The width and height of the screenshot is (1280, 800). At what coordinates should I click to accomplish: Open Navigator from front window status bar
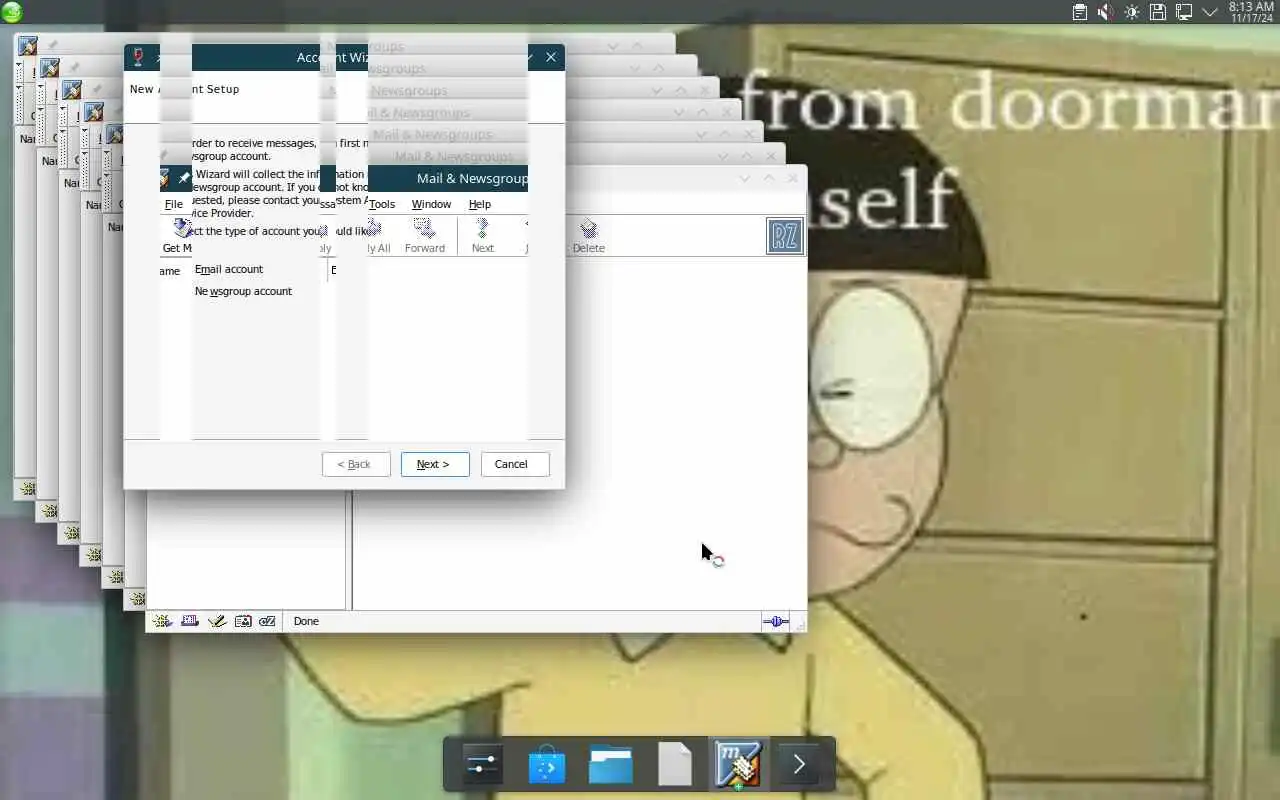[162, 621]
